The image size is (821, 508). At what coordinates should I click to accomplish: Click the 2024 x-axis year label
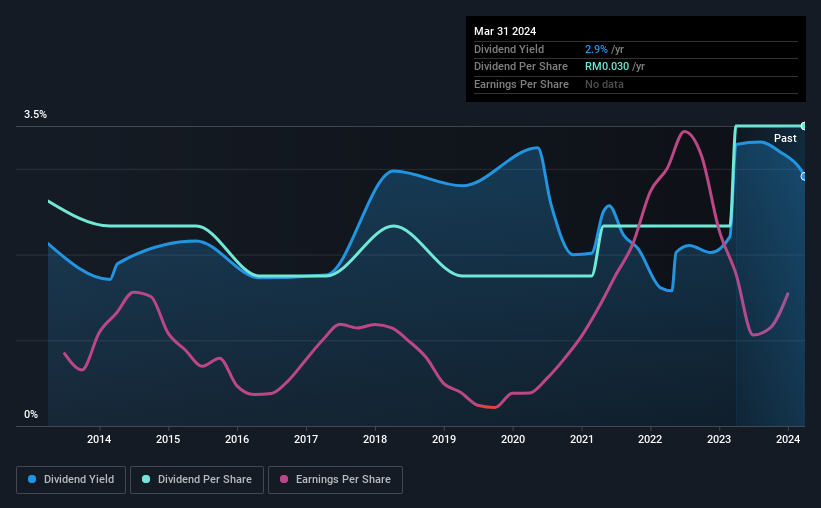(x=788, y=439)
